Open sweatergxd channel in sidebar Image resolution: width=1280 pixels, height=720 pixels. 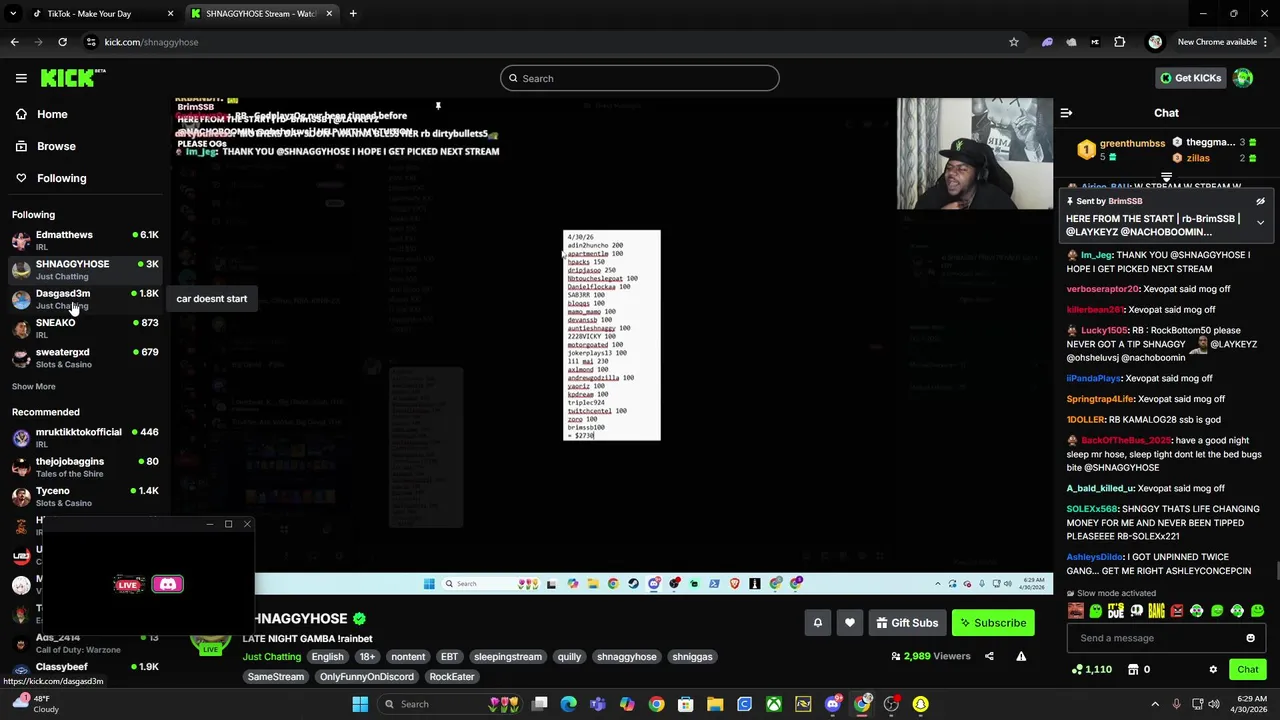tap(85, 357)
